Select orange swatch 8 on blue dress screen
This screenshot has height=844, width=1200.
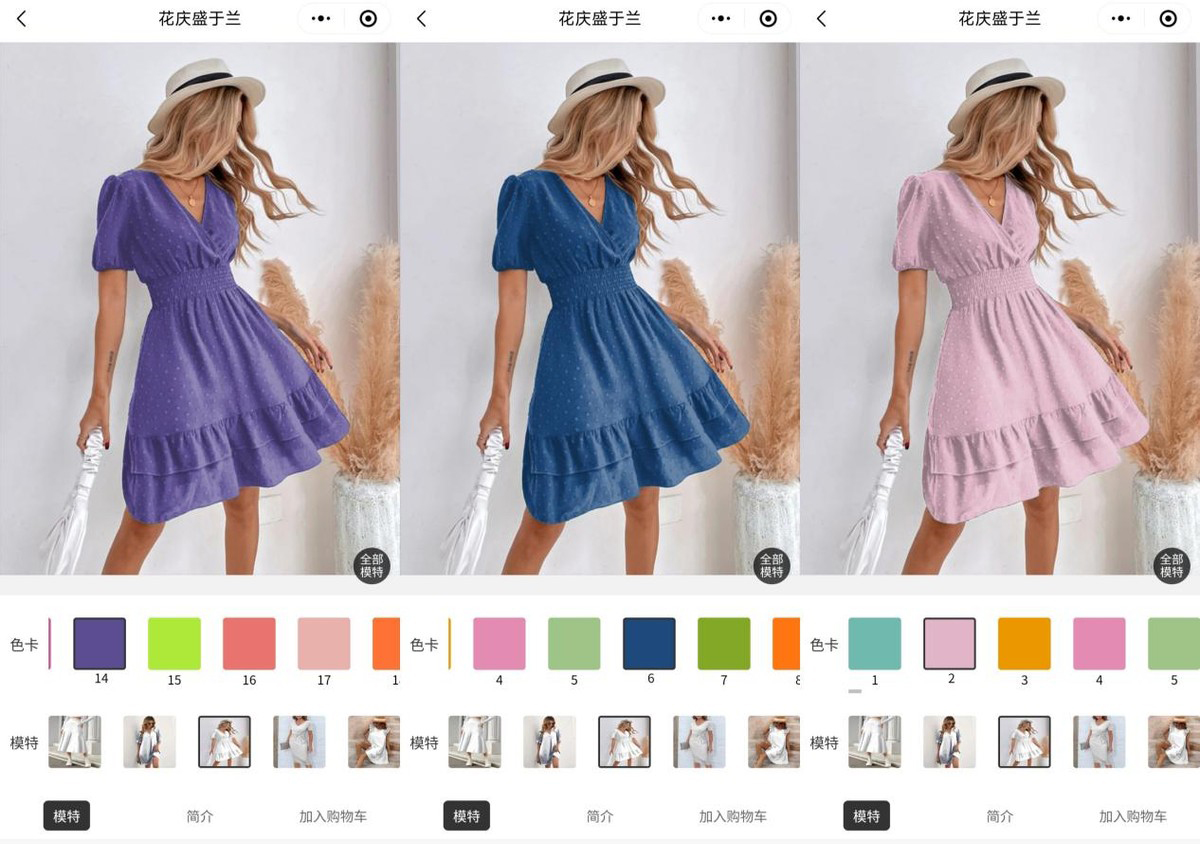786,643
